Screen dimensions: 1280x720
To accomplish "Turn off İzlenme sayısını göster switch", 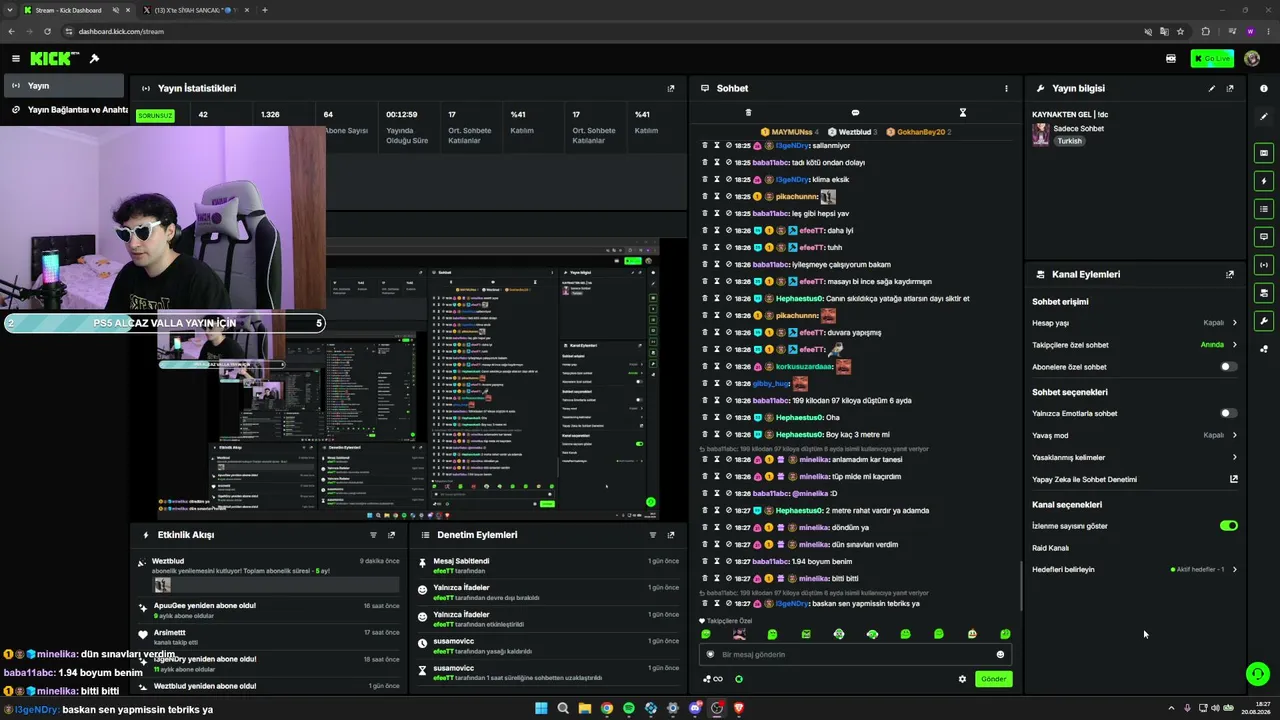I will pos(1229,525).
